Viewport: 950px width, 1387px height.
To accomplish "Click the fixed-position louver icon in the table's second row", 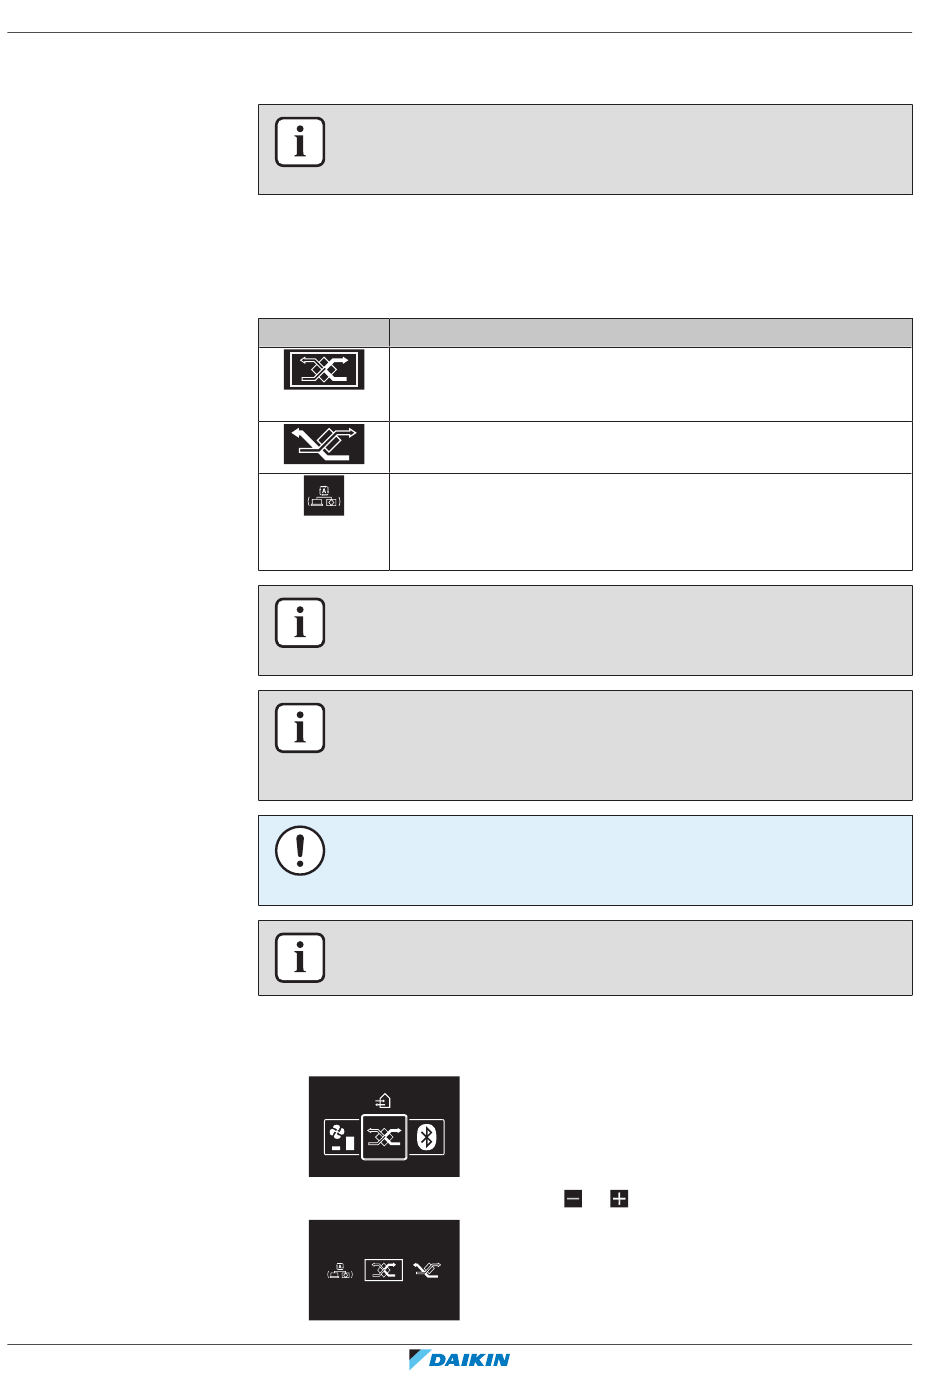I will pos(324,444).
